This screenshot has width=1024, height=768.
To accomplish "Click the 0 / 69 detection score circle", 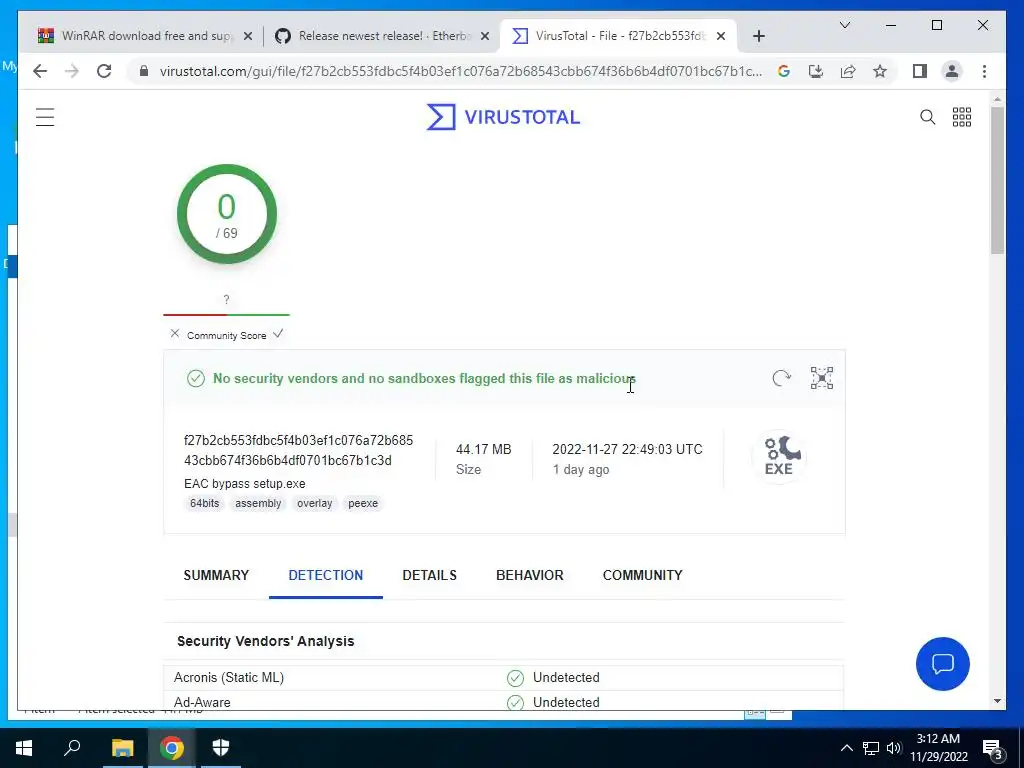I will click(227, 214).
